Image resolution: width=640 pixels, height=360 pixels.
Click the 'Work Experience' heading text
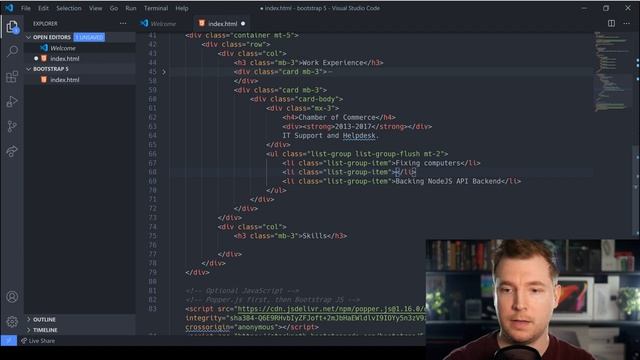333,62
